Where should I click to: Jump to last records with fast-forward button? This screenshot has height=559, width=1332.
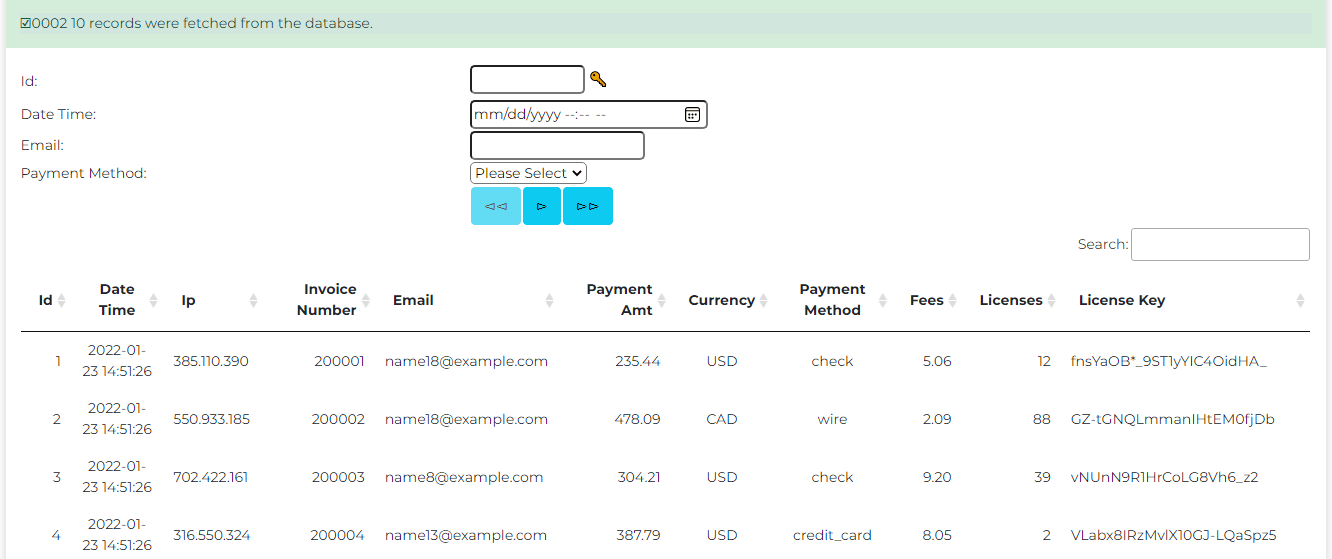coord(588,206)
